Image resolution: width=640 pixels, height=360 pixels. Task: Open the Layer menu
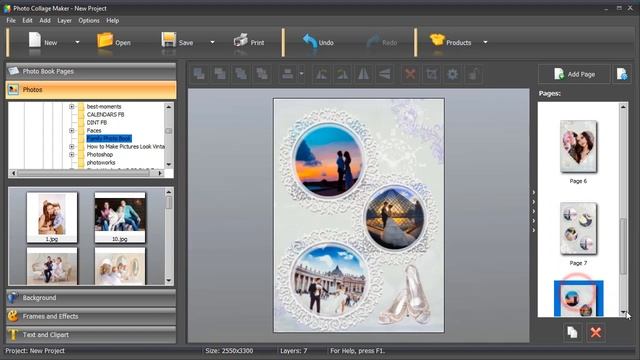[64, 20]
